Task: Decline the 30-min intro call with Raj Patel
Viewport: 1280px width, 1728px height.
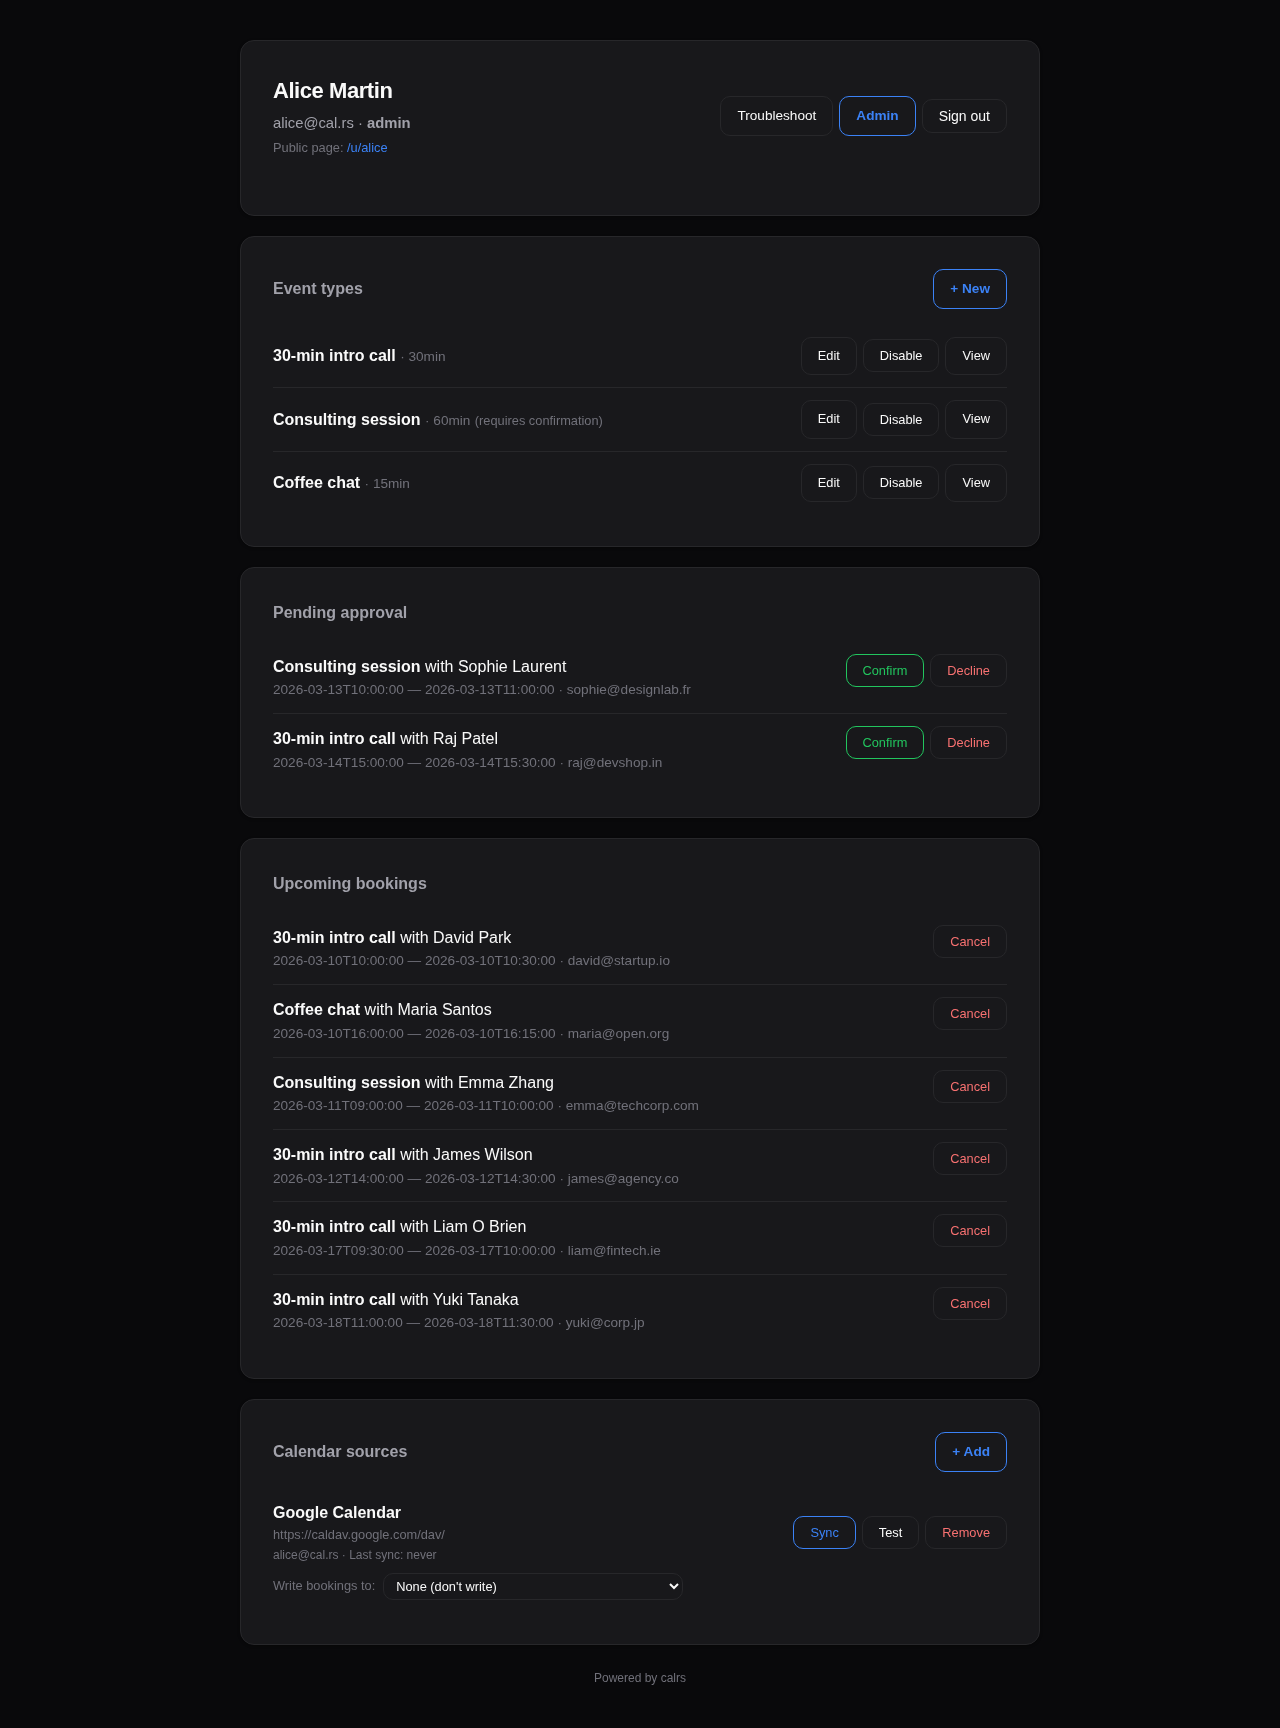Action: coord(967,742)
